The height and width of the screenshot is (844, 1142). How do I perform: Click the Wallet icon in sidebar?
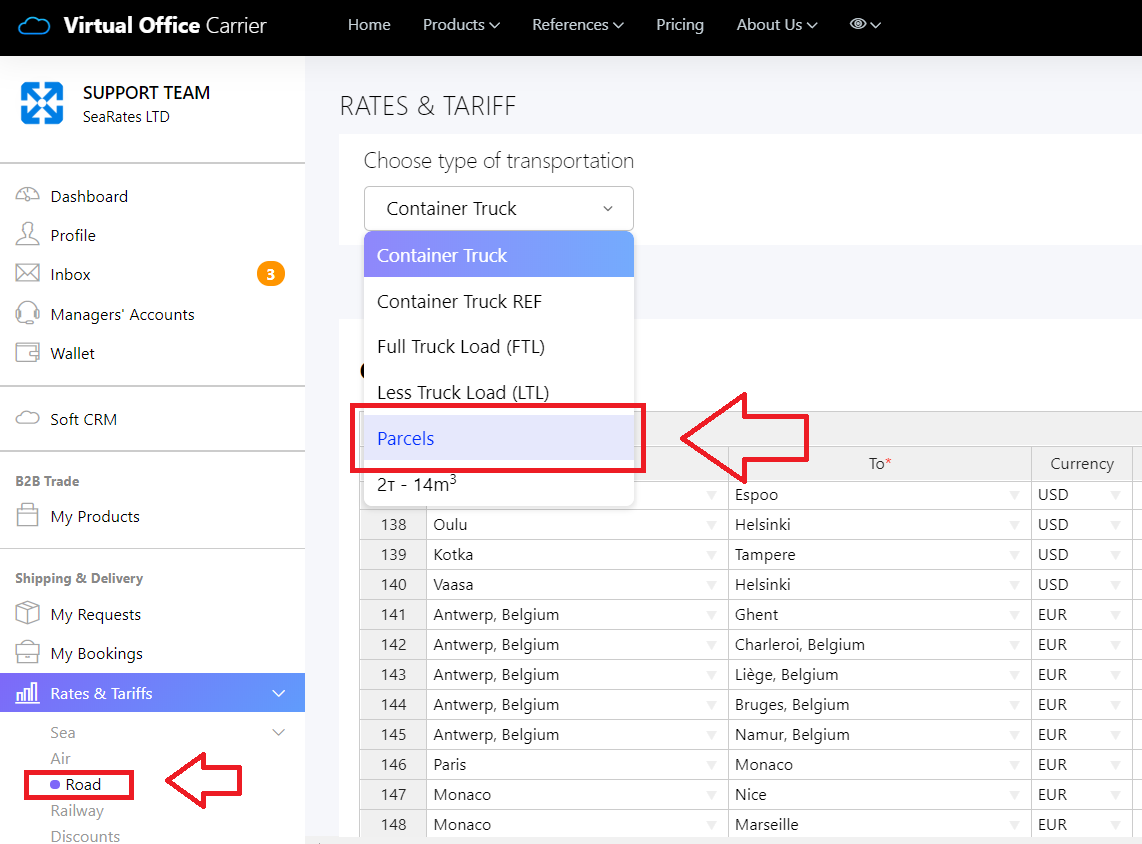click(28, 352)
